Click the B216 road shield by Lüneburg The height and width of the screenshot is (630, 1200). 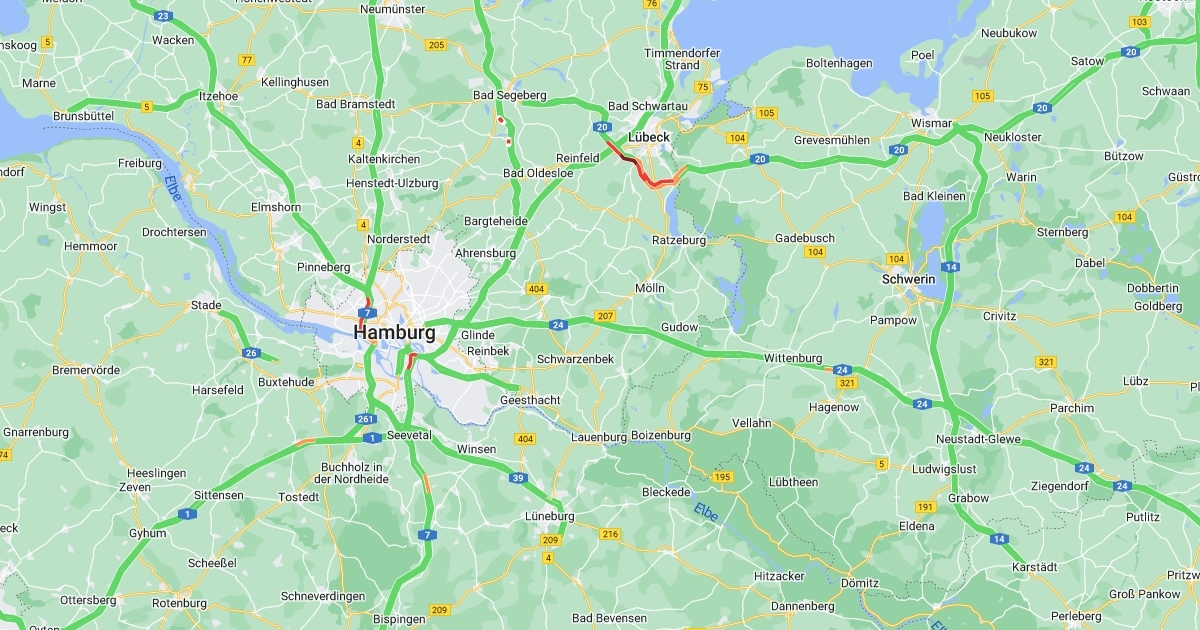click(x=610, y=534)
